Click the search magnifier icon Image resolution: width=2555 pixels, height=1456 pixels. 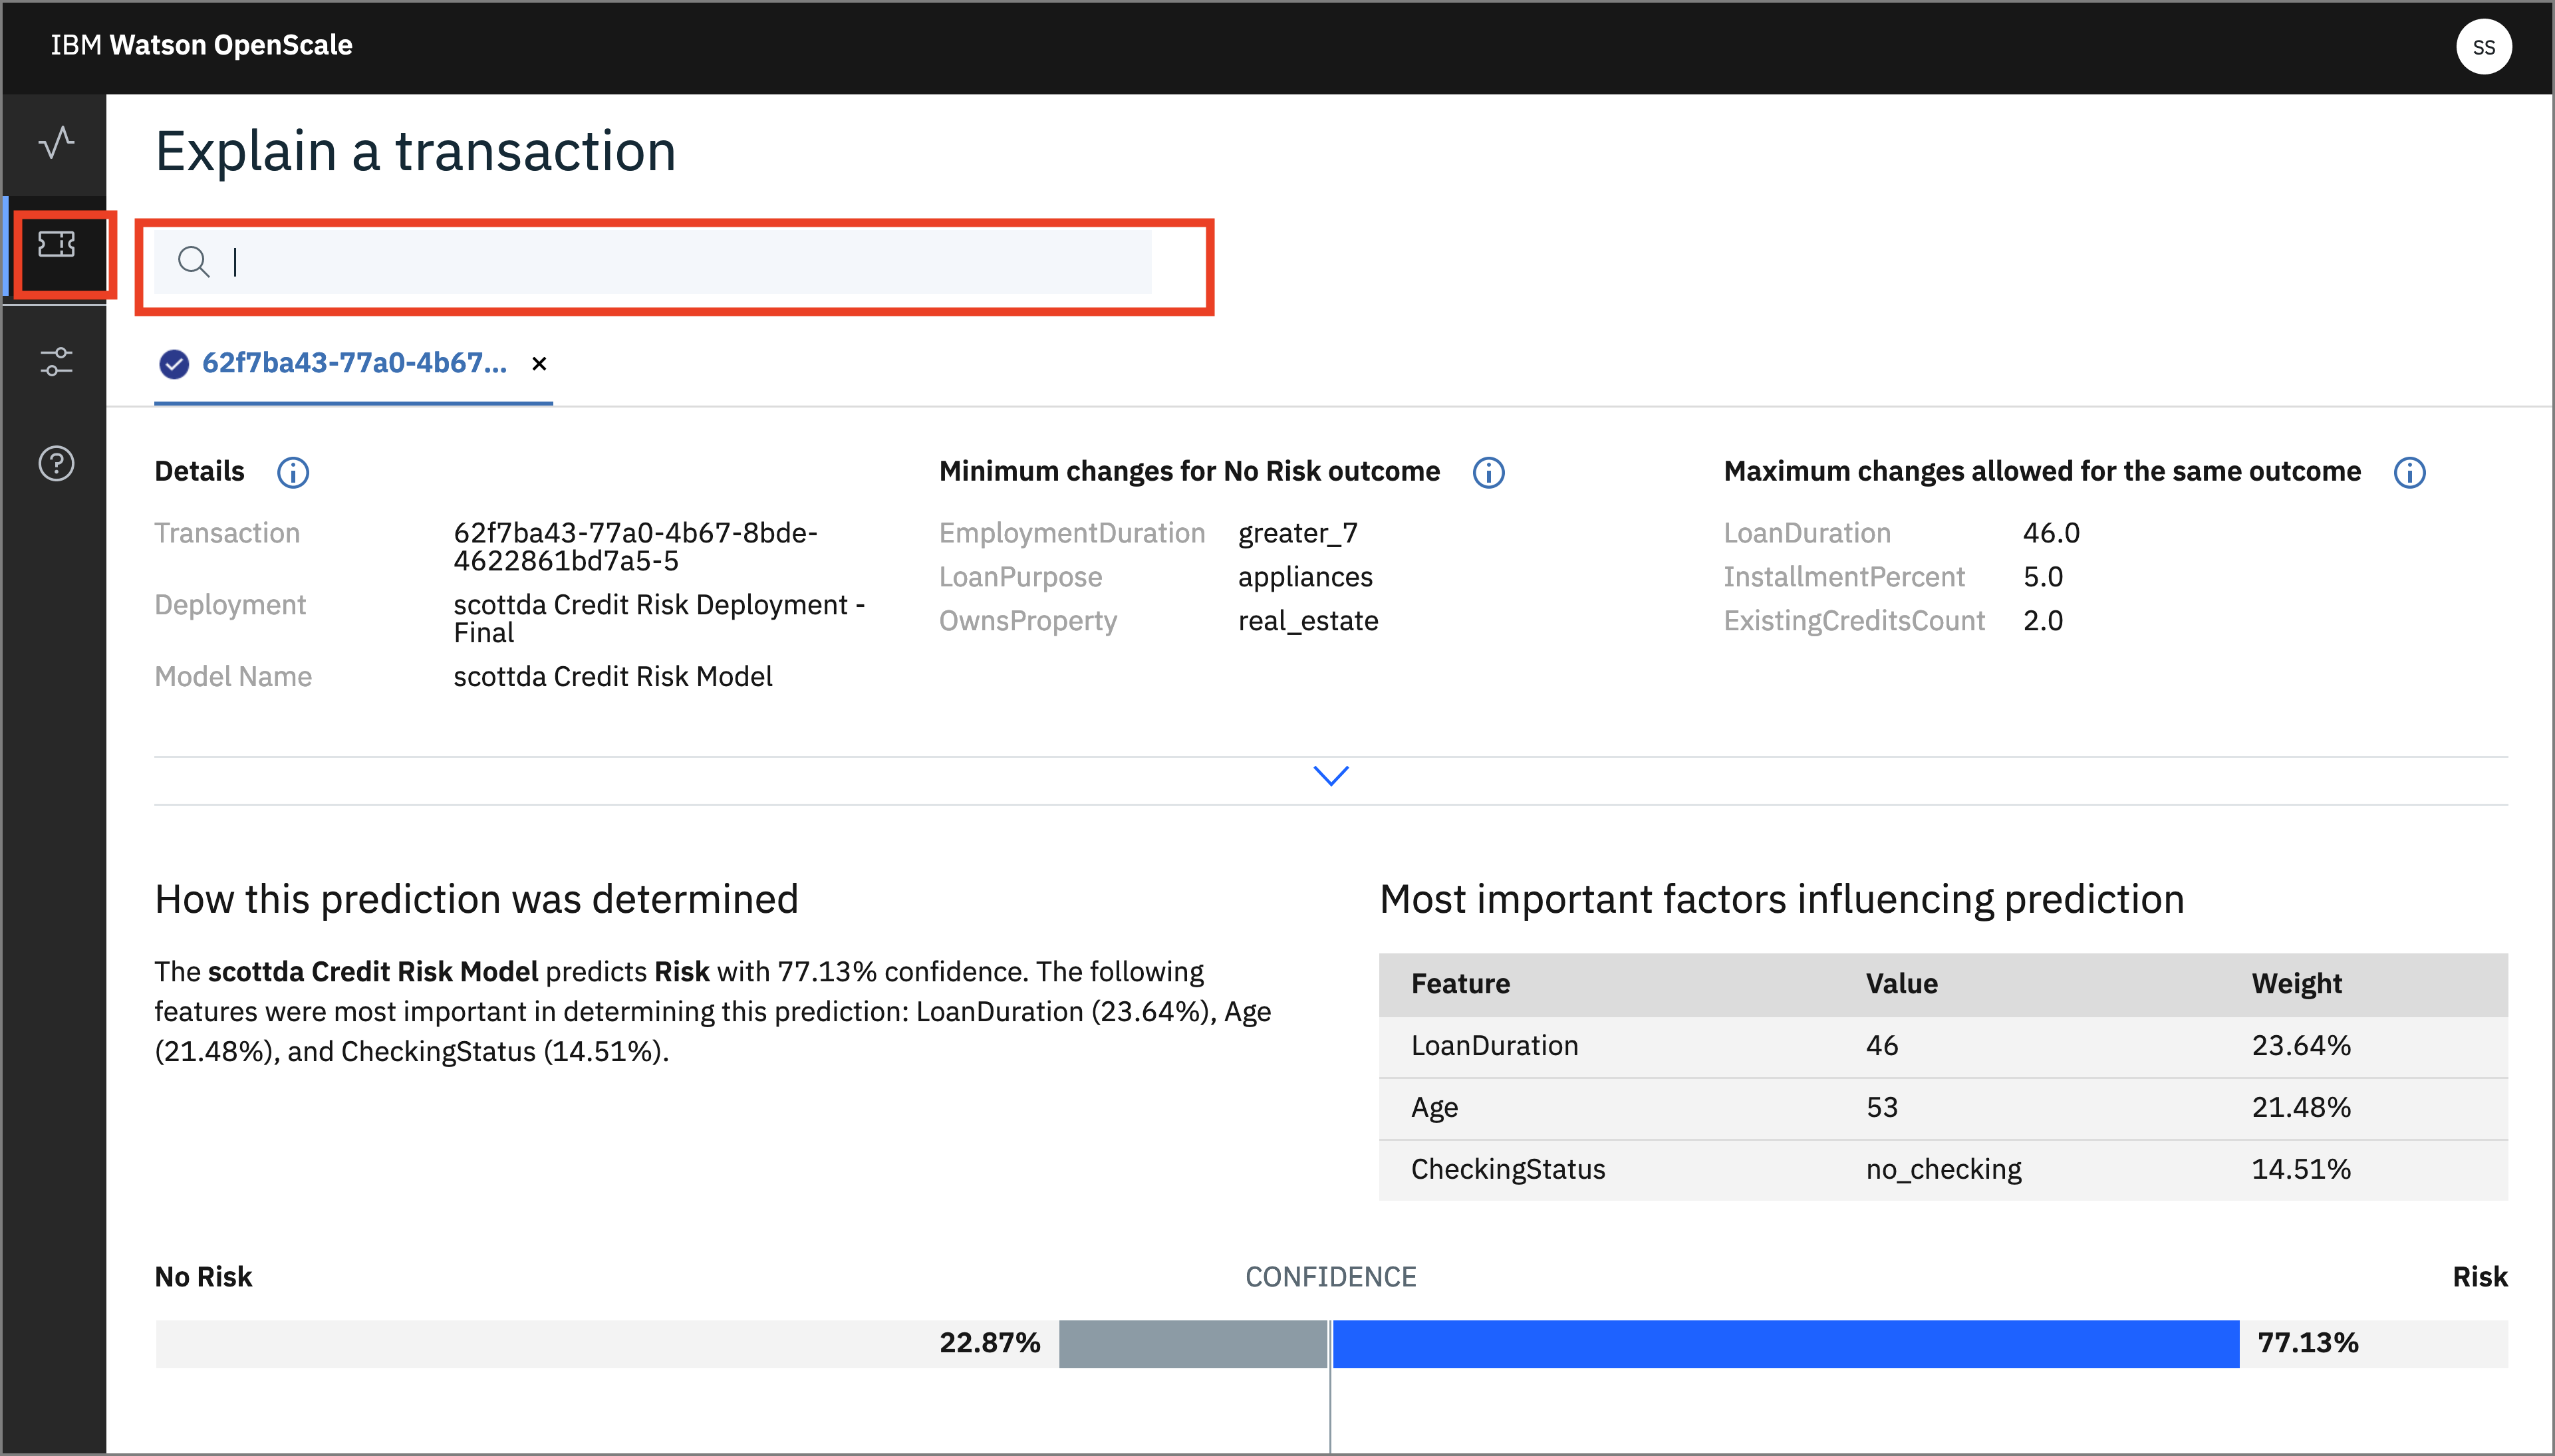[x=193, y=262]
